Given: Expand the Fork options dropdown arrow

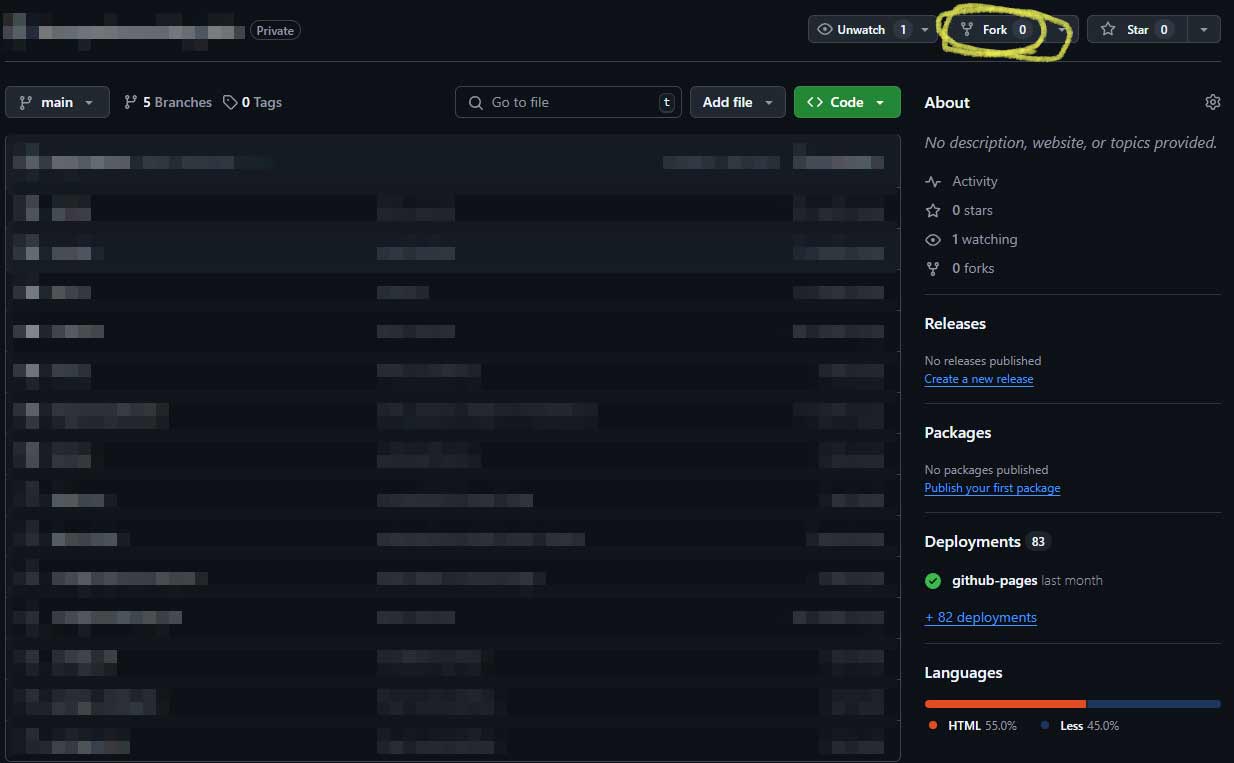Looking at the screenshot, I should tap(1062, 29).
